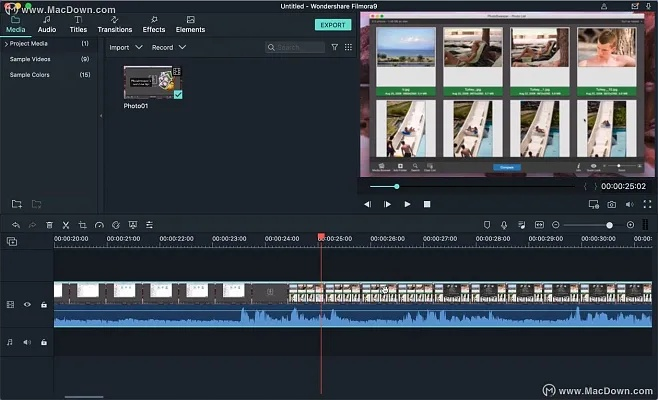
Task: Delete the selected clip with the trash icon
Action: tap(49, 225)
